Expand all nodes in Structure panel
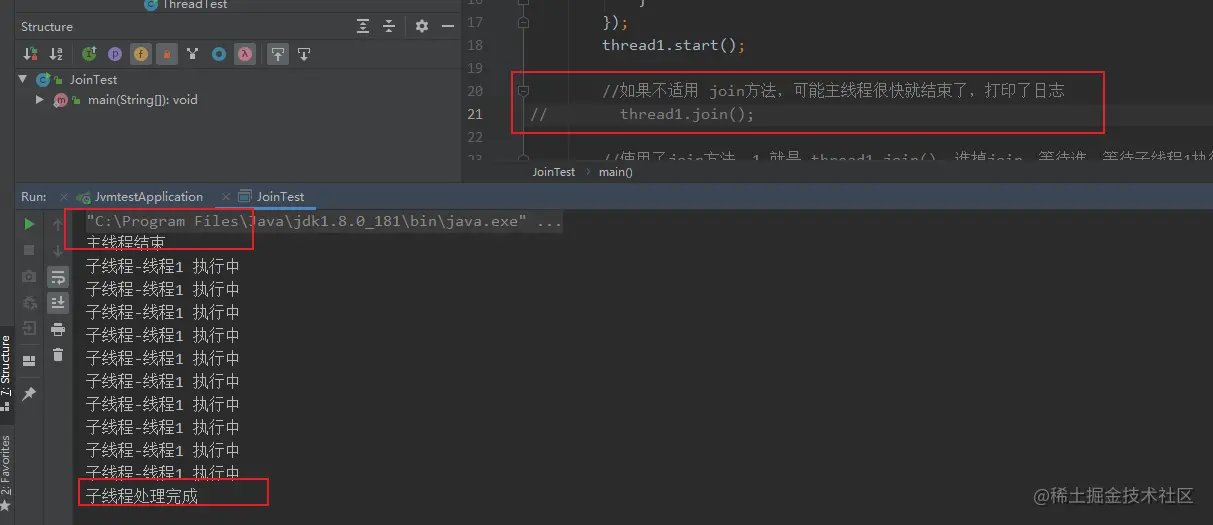Screen dimensions: 1213x525 [x=363, y=27]
